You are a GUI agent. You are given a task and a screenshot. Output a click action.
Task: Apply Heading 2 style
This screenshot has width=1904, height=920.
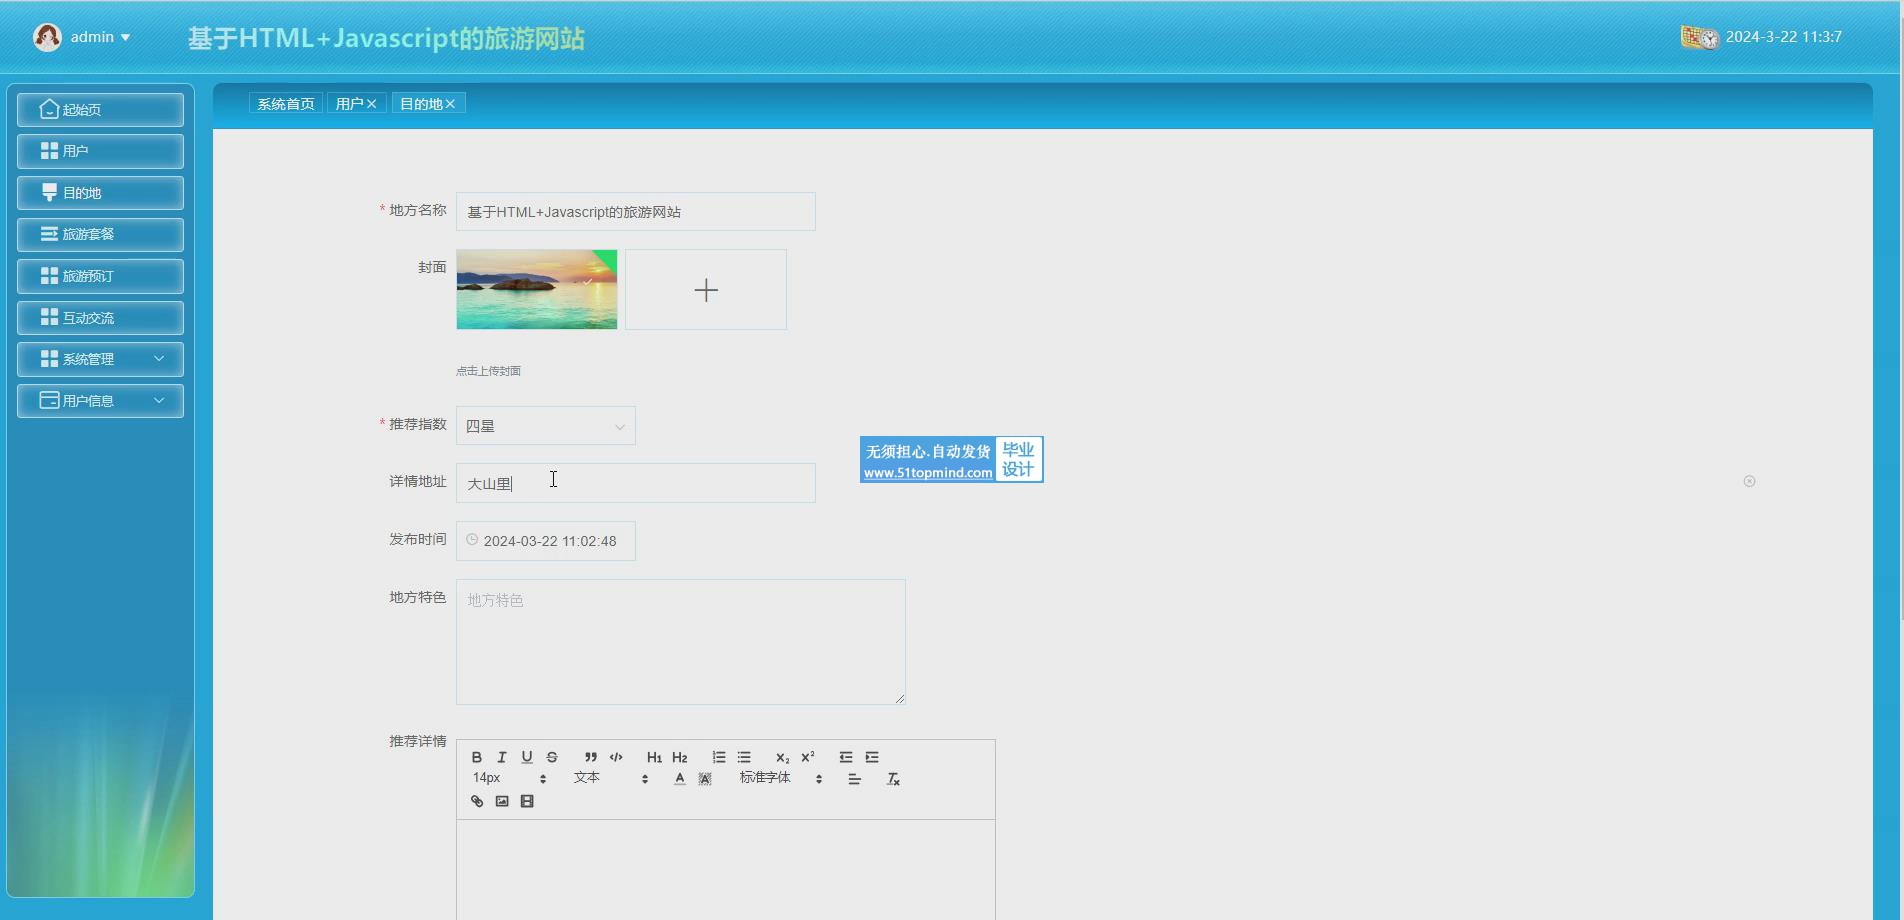pos(680,757)
